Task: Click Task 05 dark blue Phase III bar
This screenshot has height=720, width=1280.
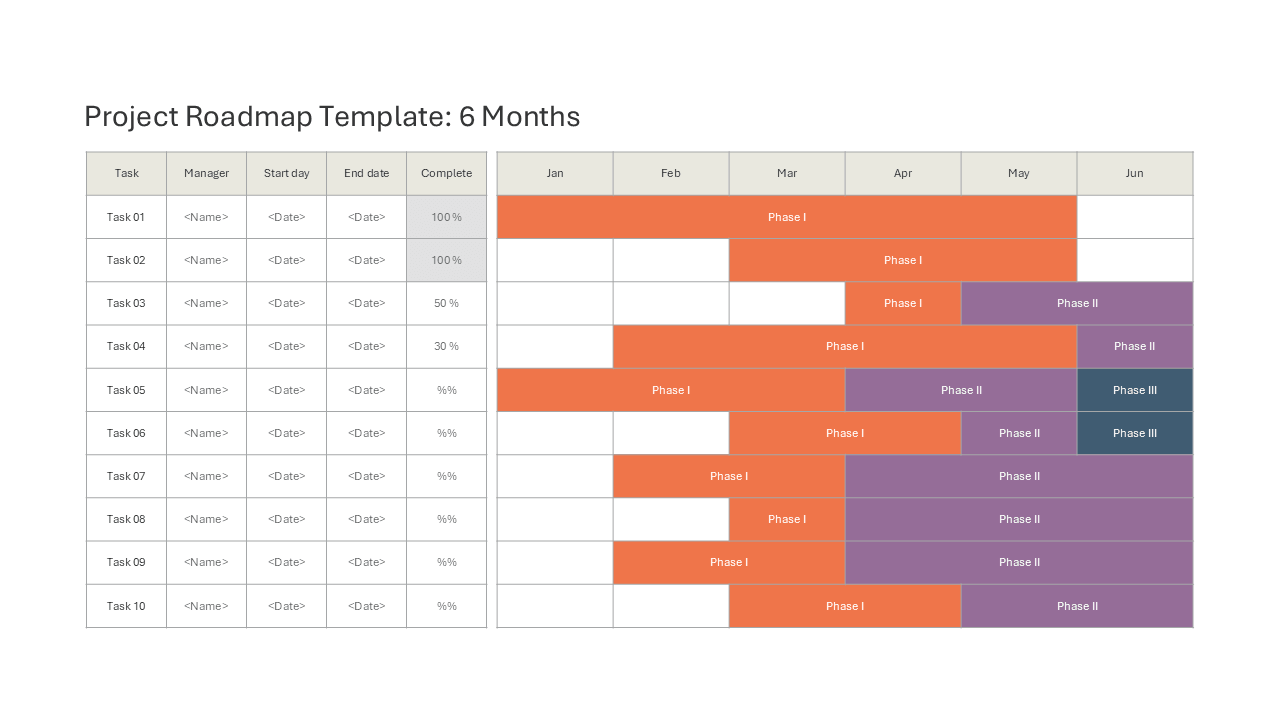Action: coord(1135,390)
